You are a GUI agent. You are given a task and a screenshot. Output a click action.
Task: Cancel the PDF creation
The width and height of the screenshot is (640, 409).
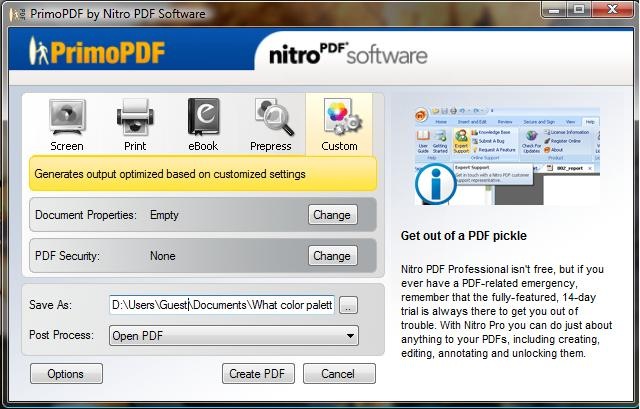(339, 373)
